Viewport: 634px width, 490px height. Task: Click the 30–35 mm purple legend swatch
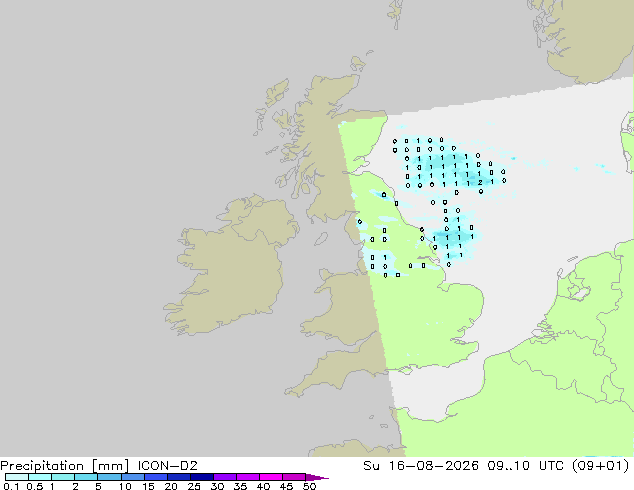pyautogui.click(x=224, y=477)
